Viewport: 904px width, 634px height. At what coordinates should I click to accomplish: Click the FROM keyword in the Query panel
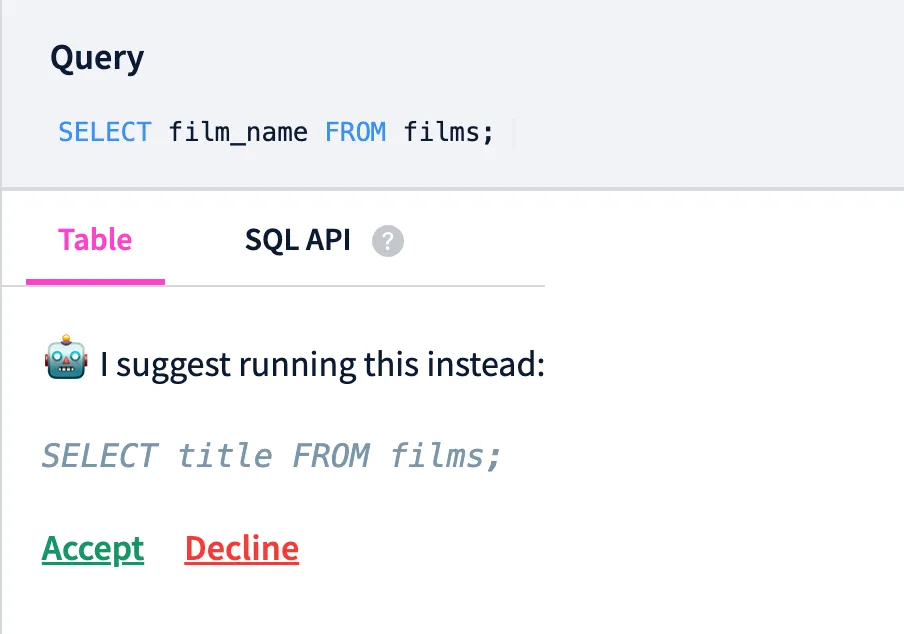click(356, 131)
